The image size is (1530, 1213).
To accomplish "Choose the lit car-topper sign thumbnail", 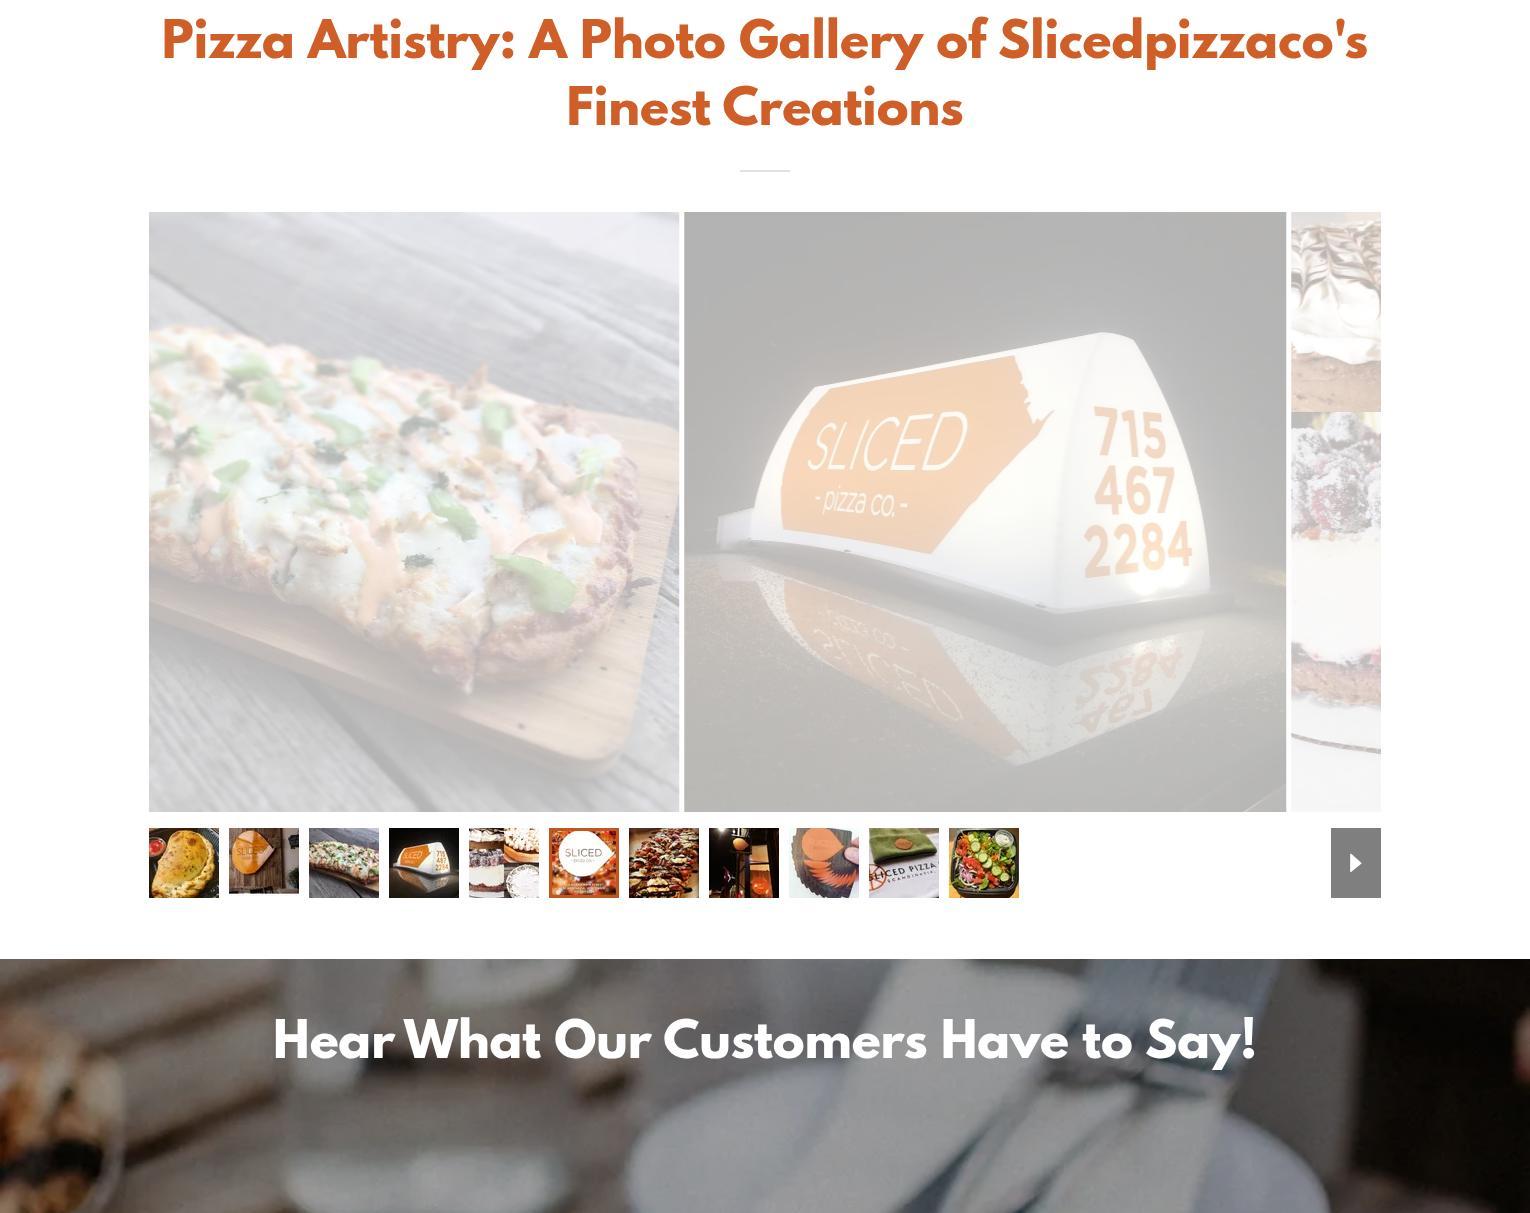I will point(424,863).
